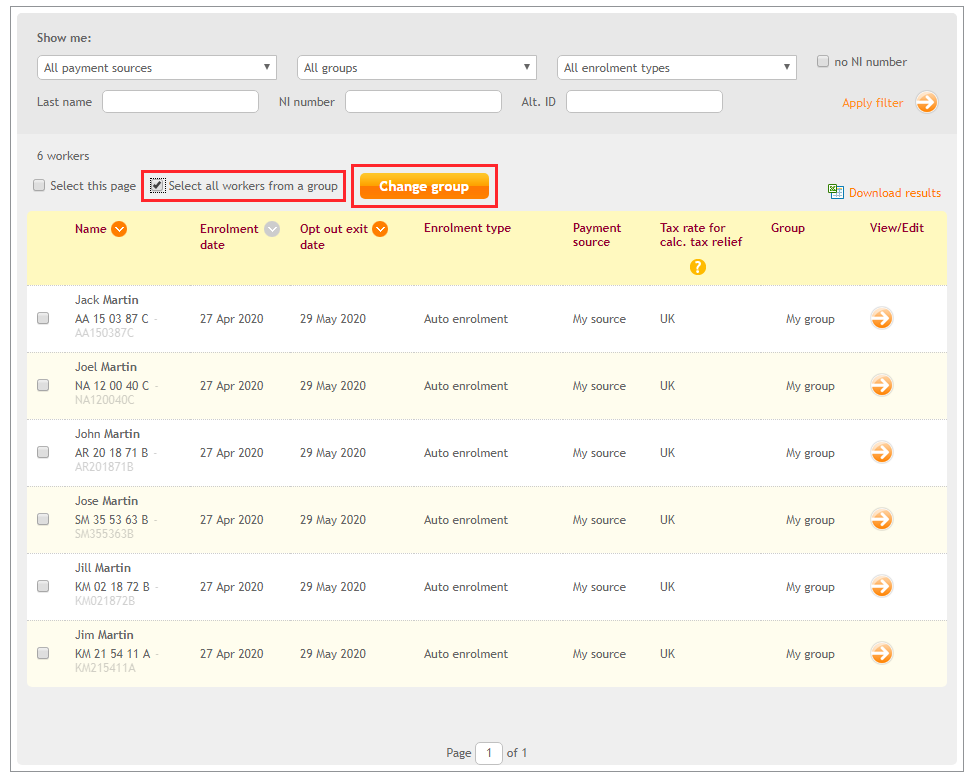This screenshot has height=783, width=978.
Task: Open View/Edit arrow for Jose Martin
Action: (882, 519)
